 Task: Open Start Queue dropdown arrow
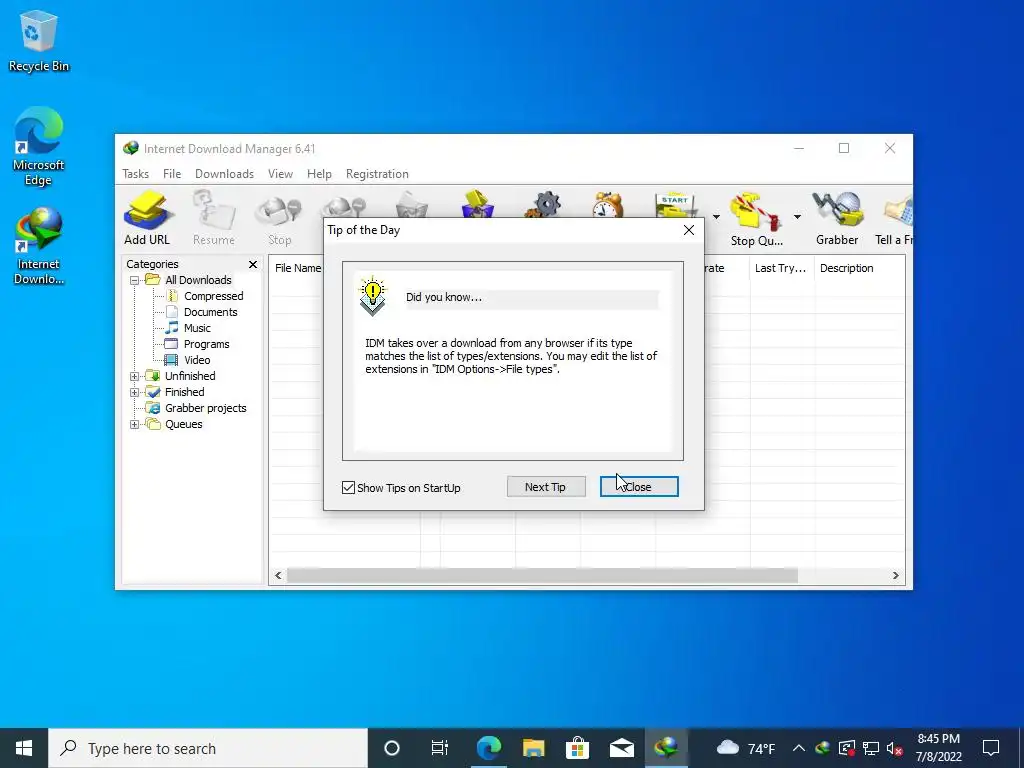(716, 217)
